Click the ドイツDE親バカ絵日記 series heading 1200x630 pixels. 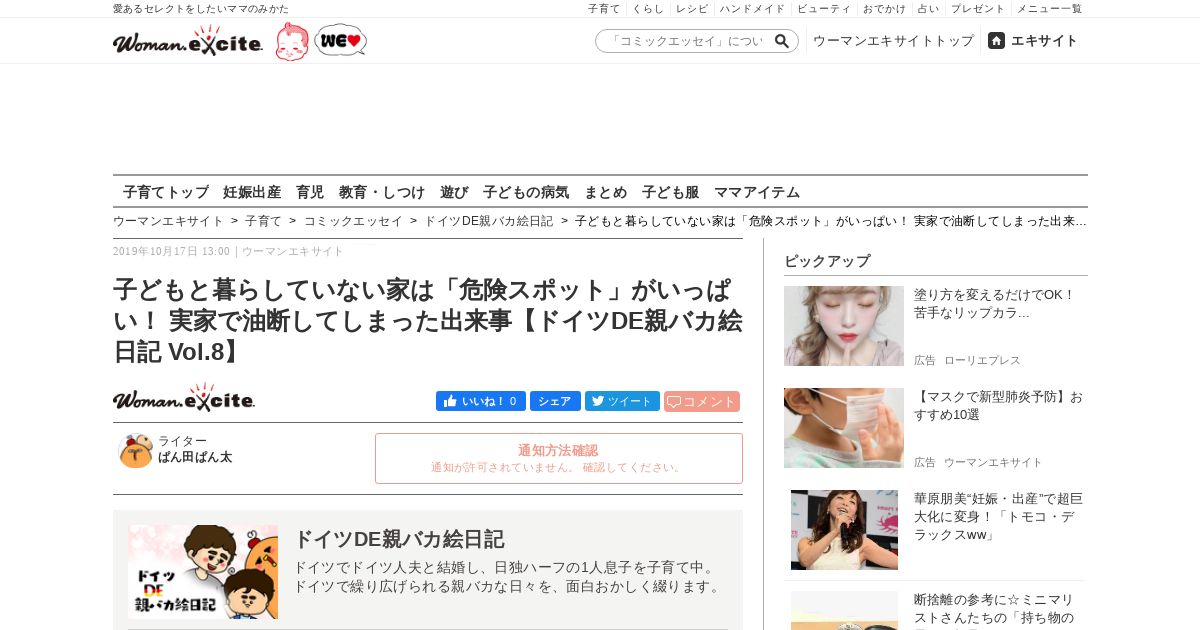tap(398, 539)
